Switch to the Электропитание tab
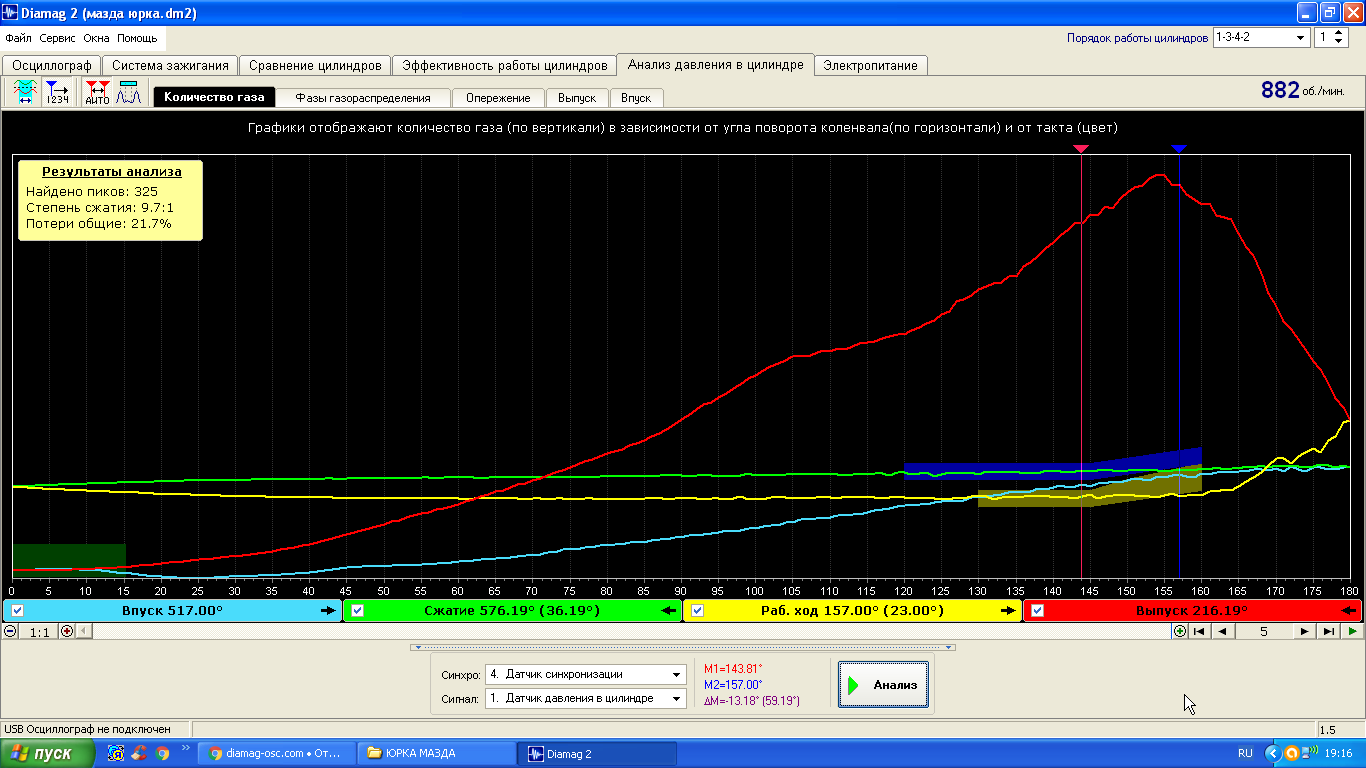This screenshot has width=1366, height=768. [870, 65]
